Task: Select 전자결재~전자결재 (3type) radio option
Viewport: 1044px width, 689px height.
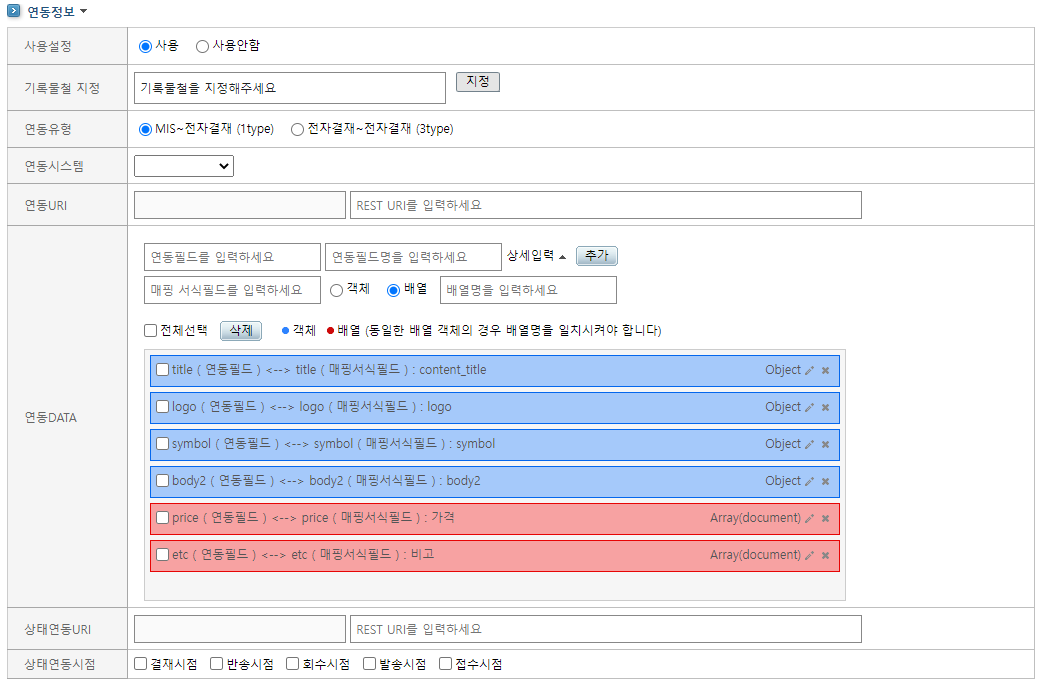Action: [297, 129]
